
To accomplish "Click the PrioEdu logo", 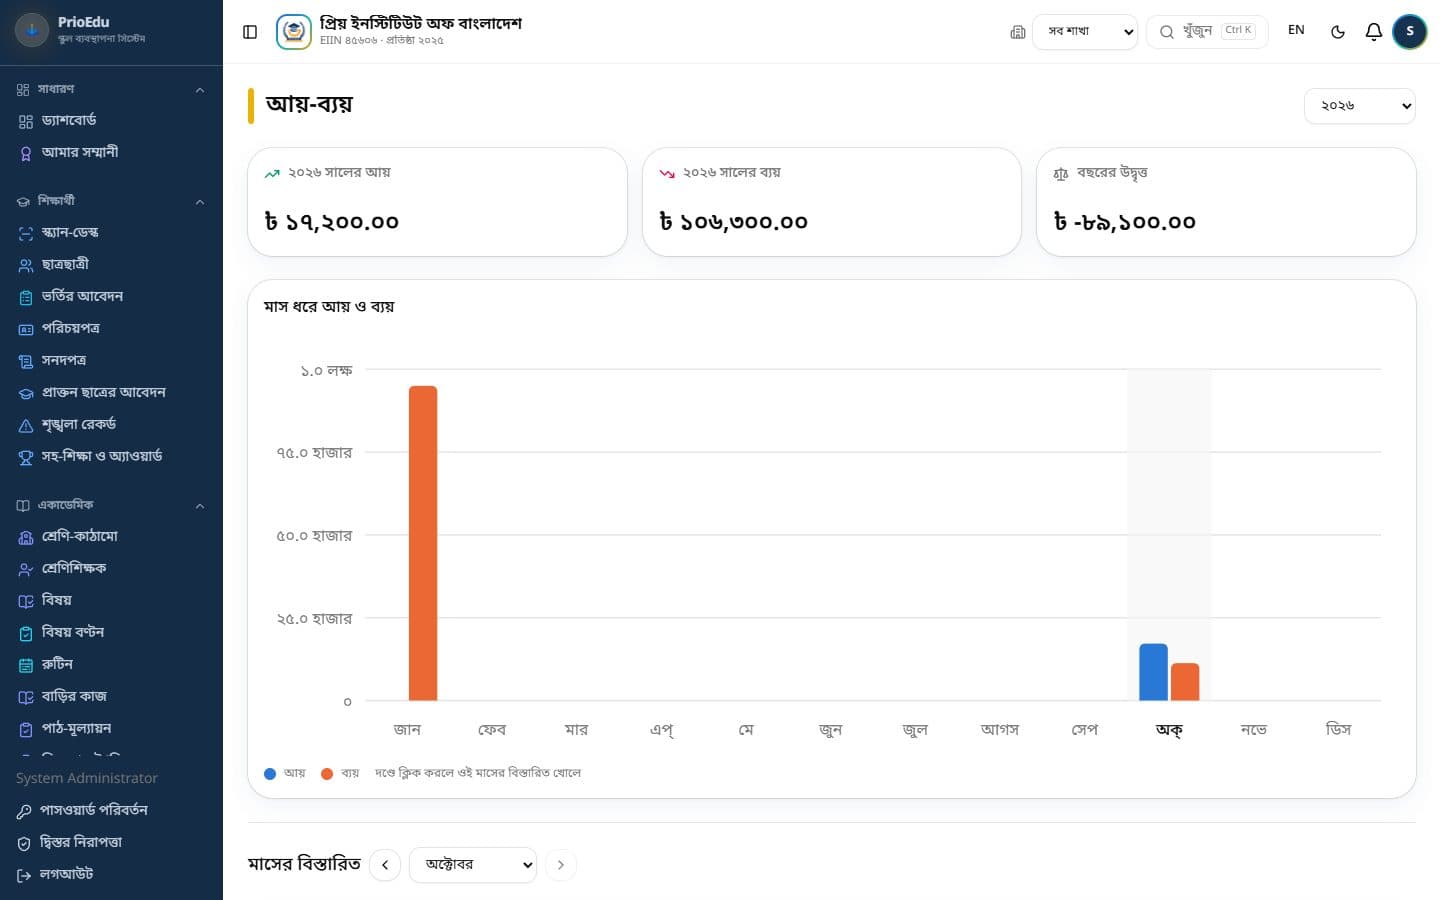I will pos(32,30).
